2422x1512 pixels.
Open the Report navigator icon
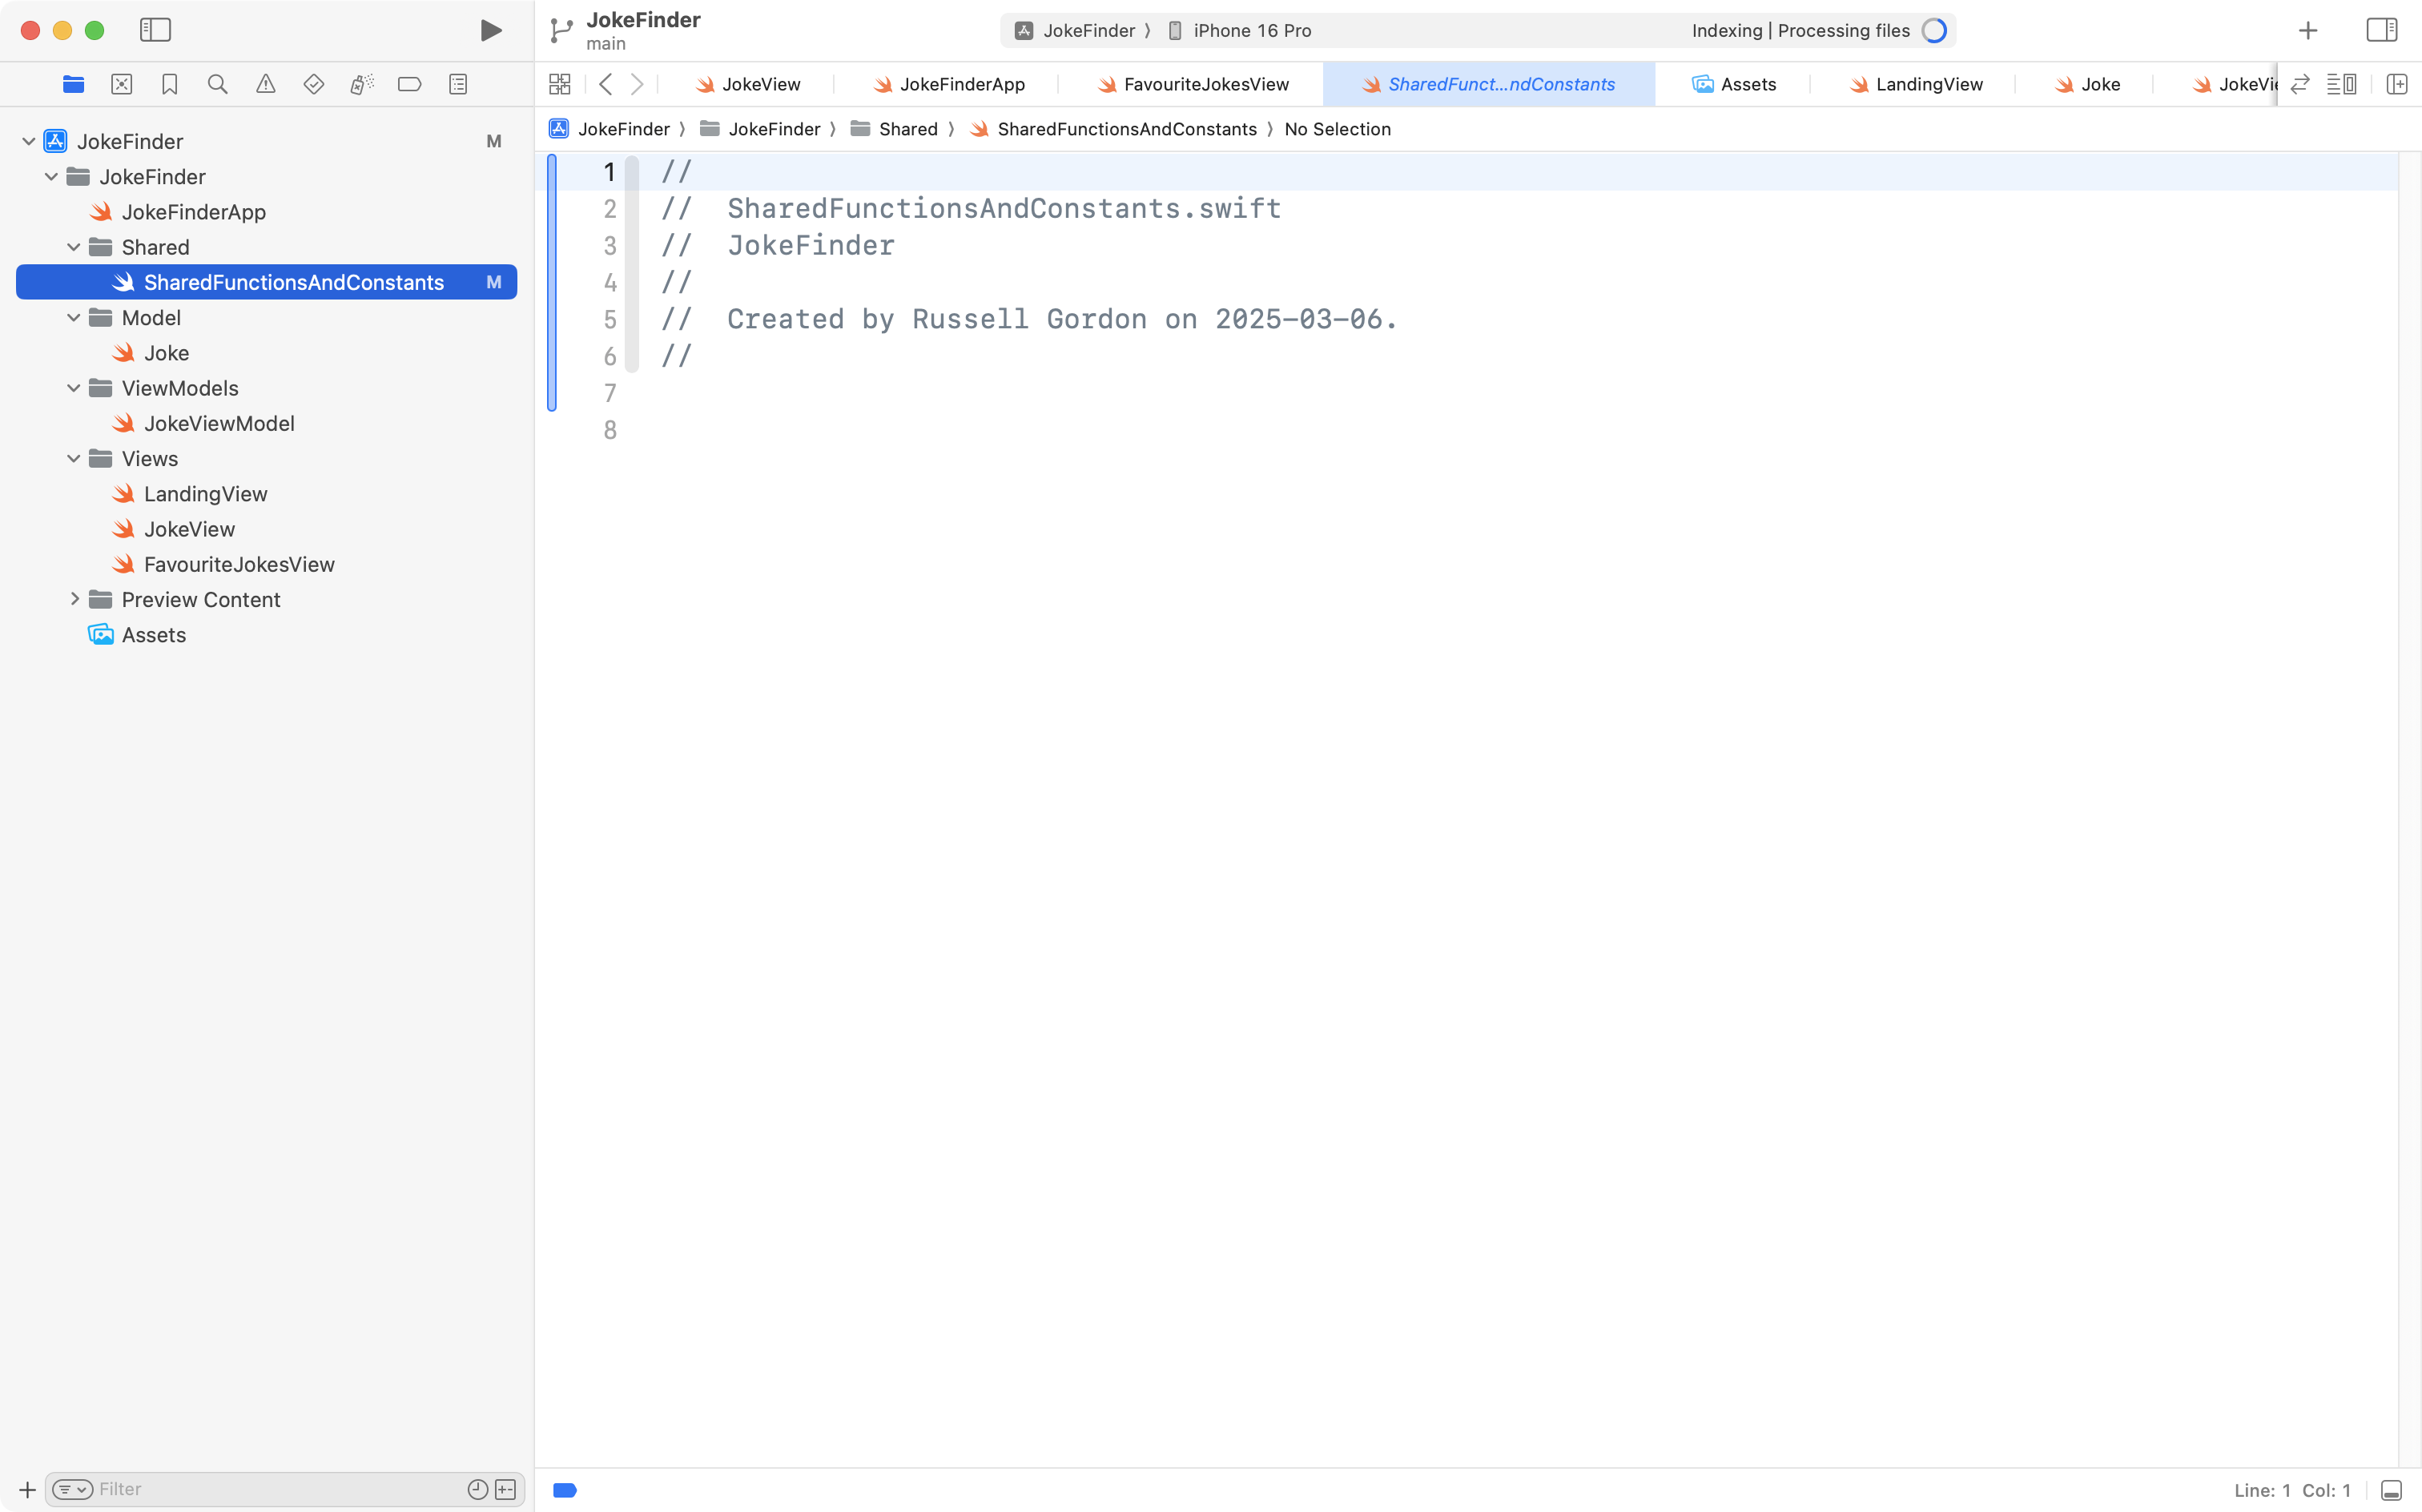click(458, 84)
